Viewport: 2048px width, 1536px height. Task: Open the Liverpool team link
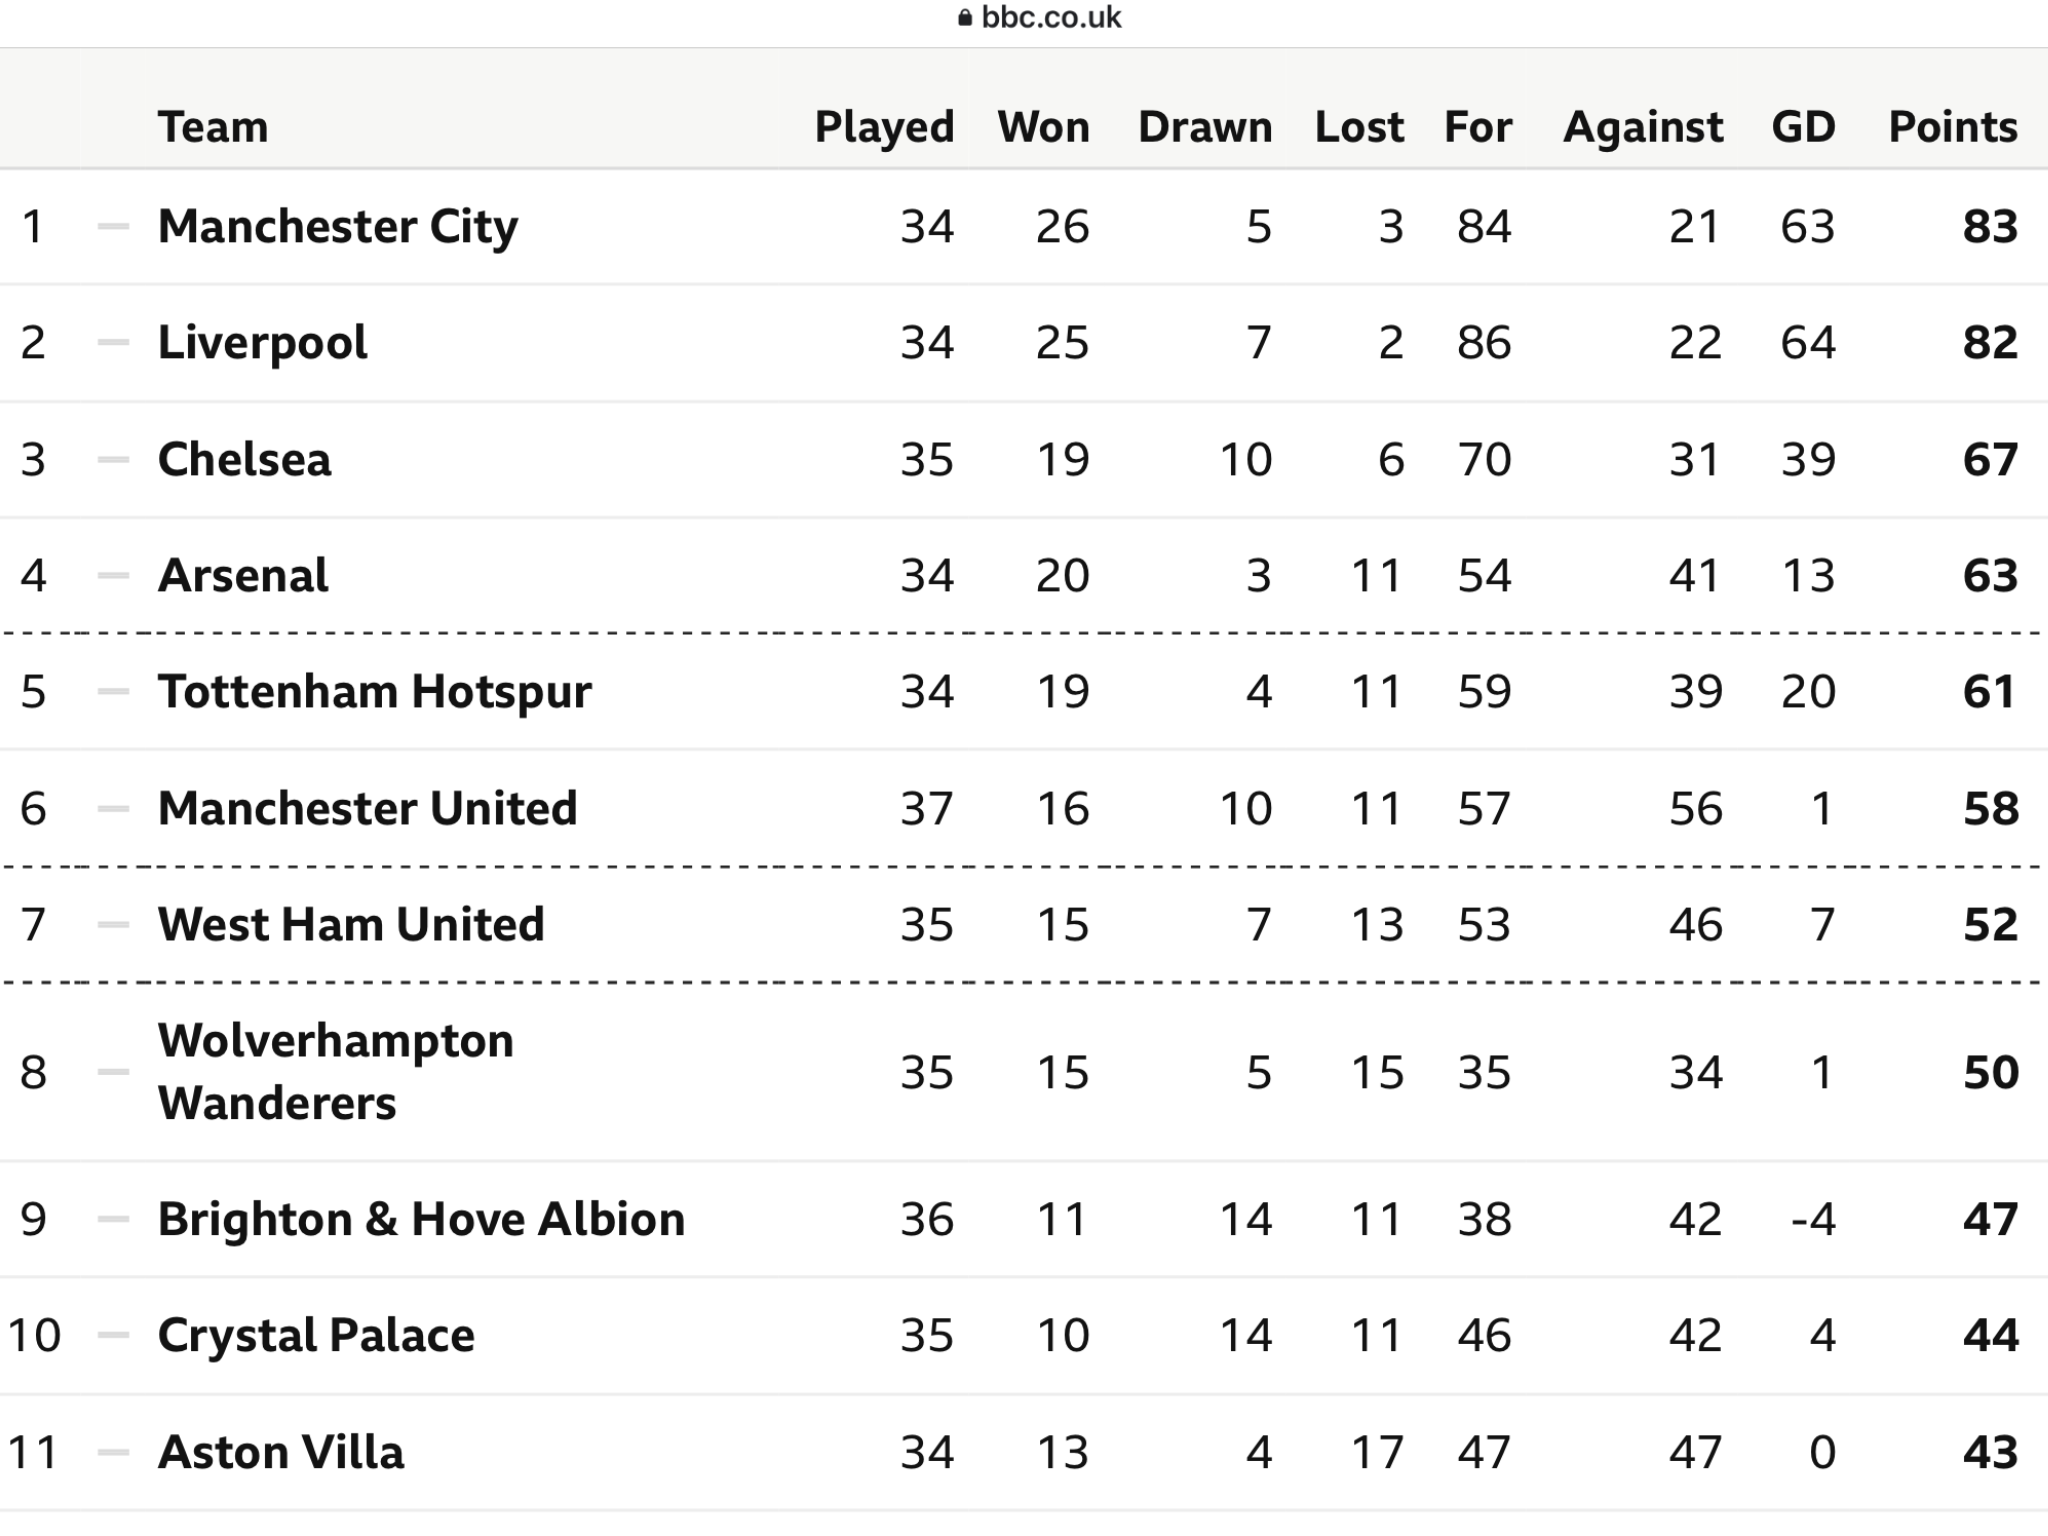tap(262, 342)
